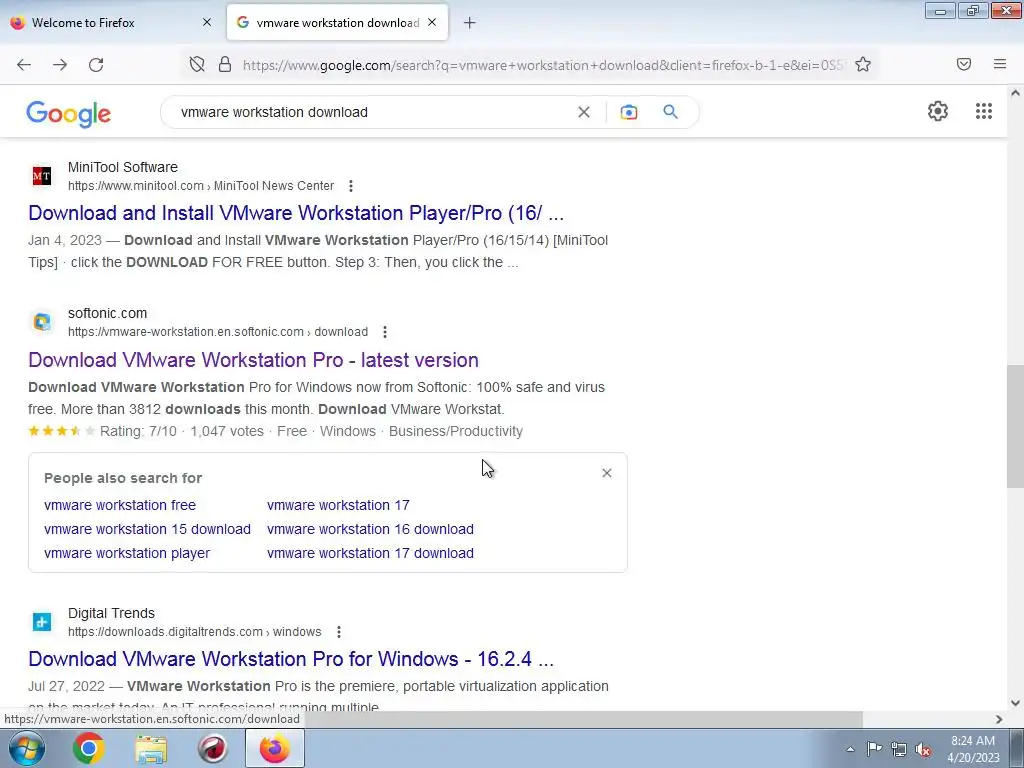Show hidden system tray icons
This screenshot has width=1024, height=768.
coord(850,749)
